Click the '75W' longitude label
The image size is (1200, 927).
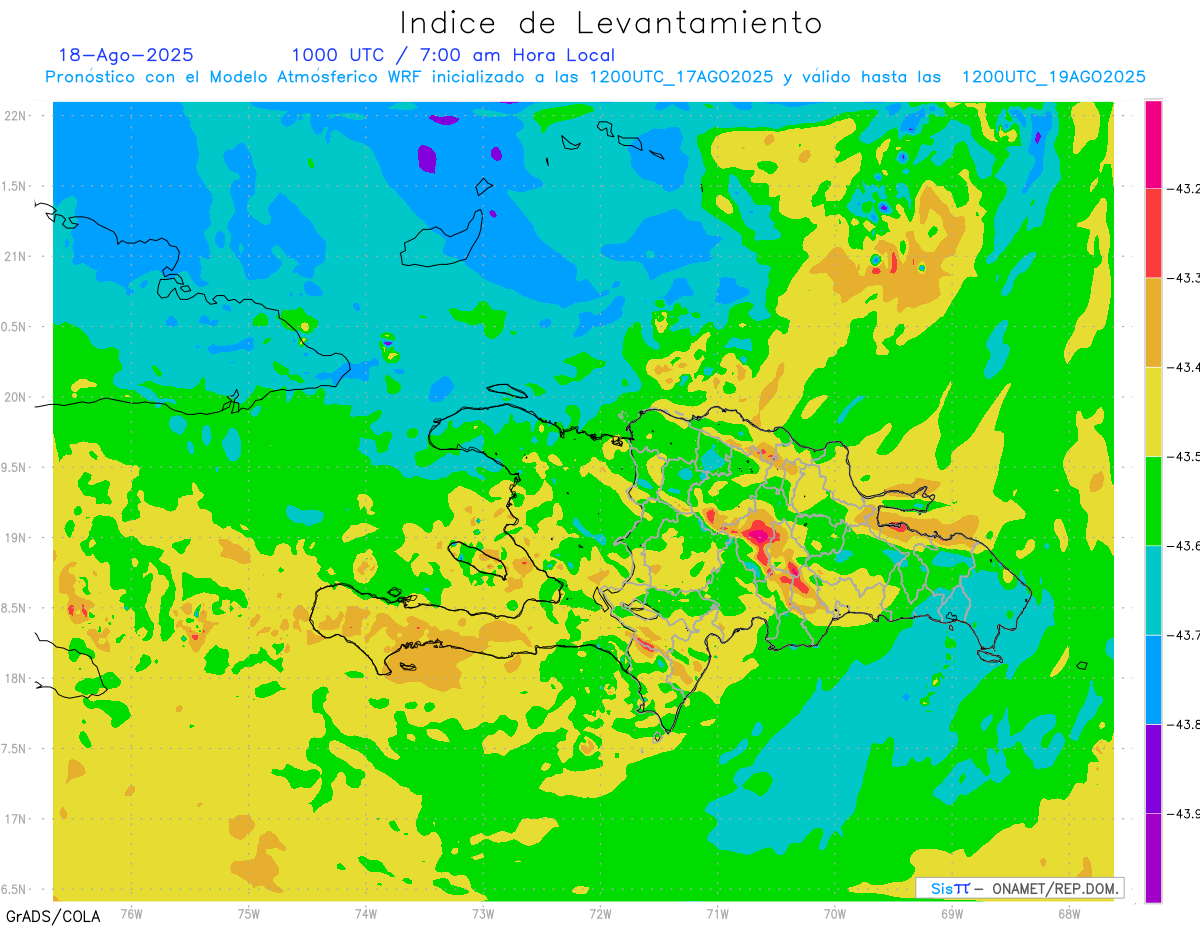coord(249,912)
